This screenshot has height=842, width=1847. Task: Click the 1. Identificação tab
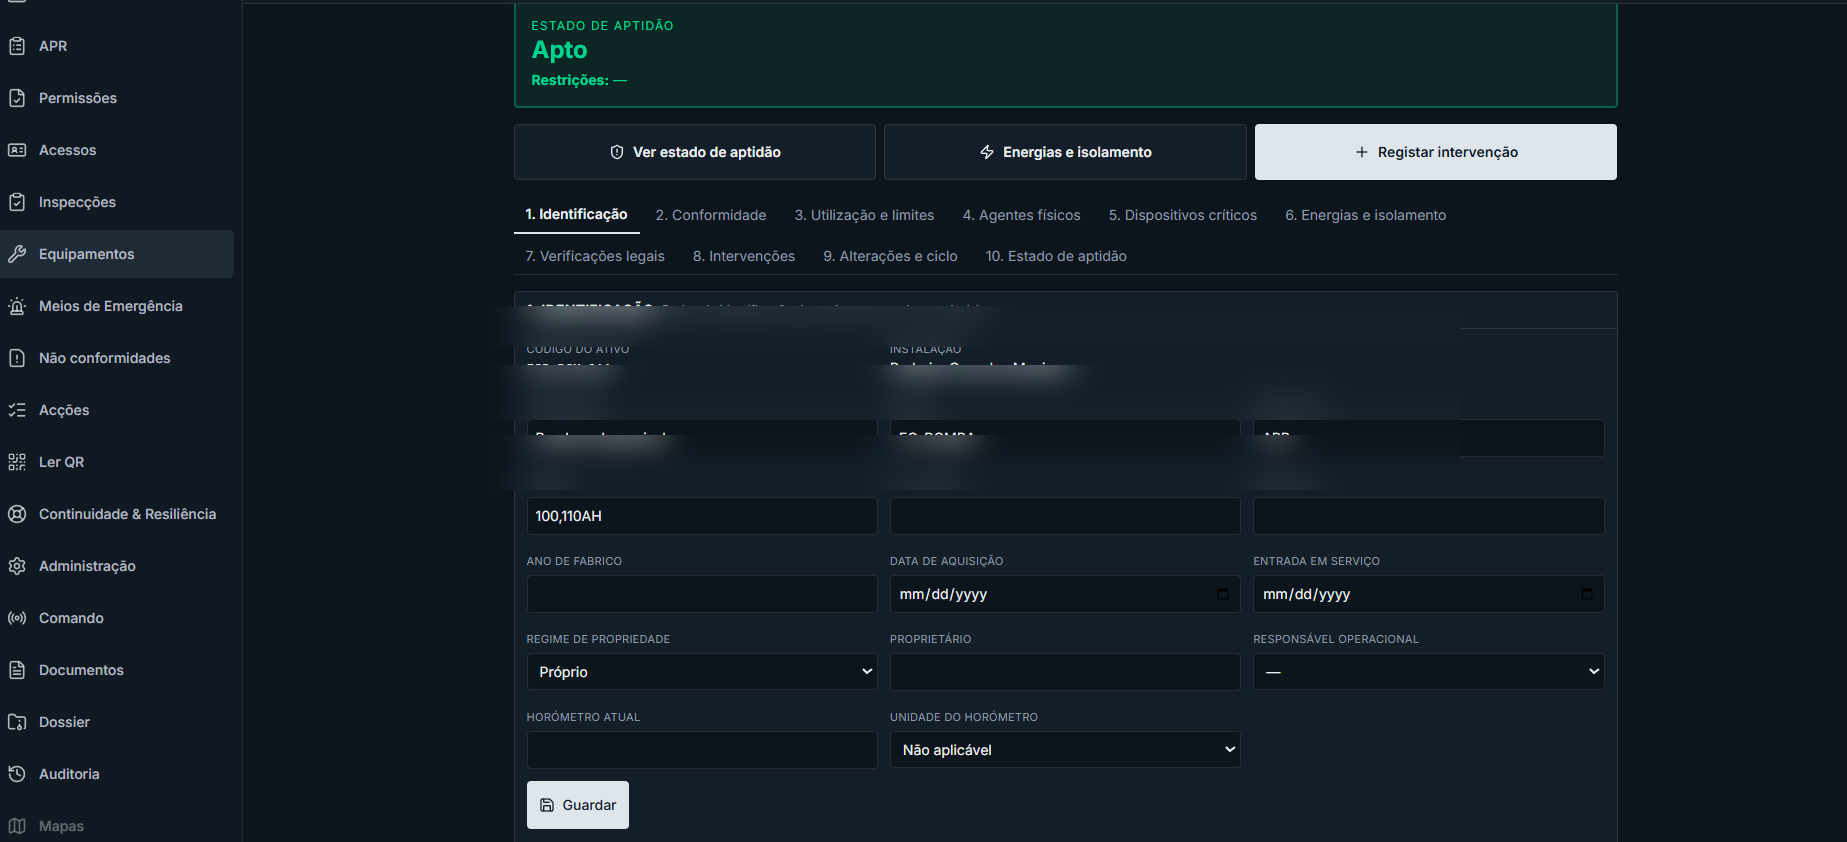[x=577, y=214]
